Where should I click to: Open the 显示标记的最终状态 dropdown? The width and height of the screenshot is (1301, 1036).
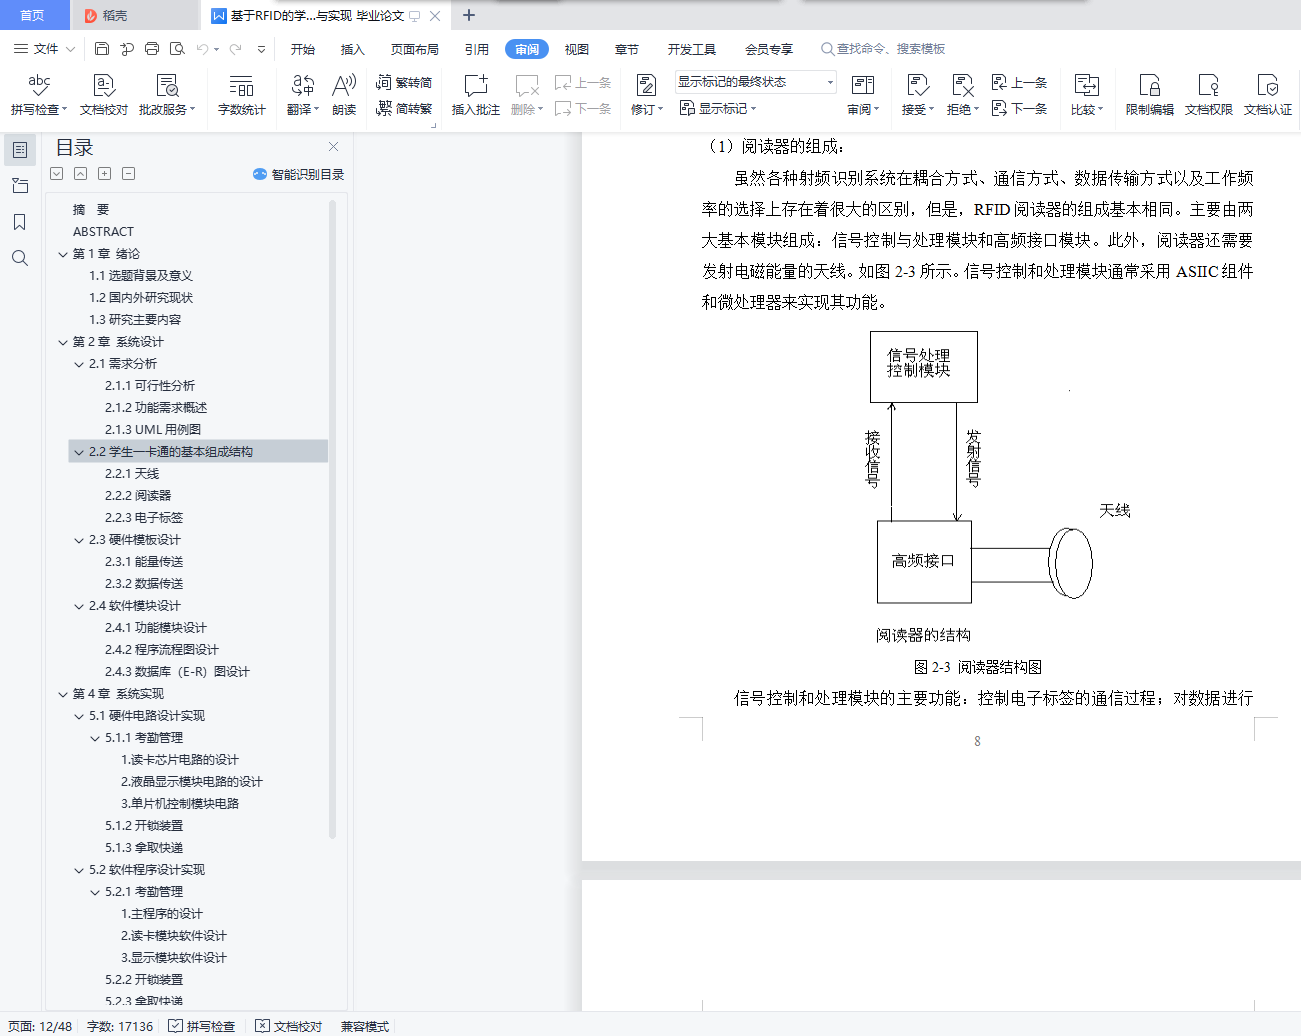756,82
